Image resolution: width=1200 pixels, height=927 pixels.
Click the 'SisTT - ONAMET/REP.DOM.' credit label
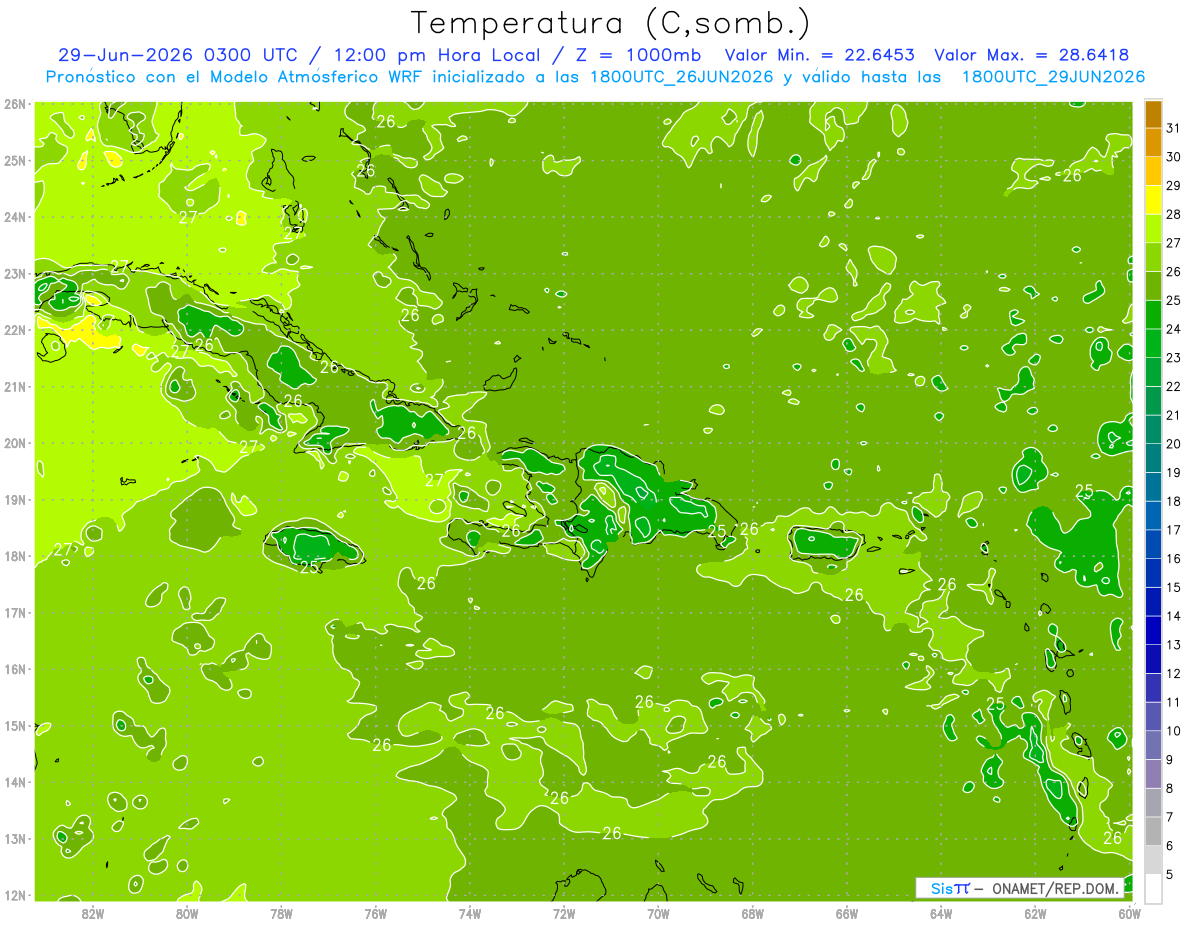(x=1019, y=888)
